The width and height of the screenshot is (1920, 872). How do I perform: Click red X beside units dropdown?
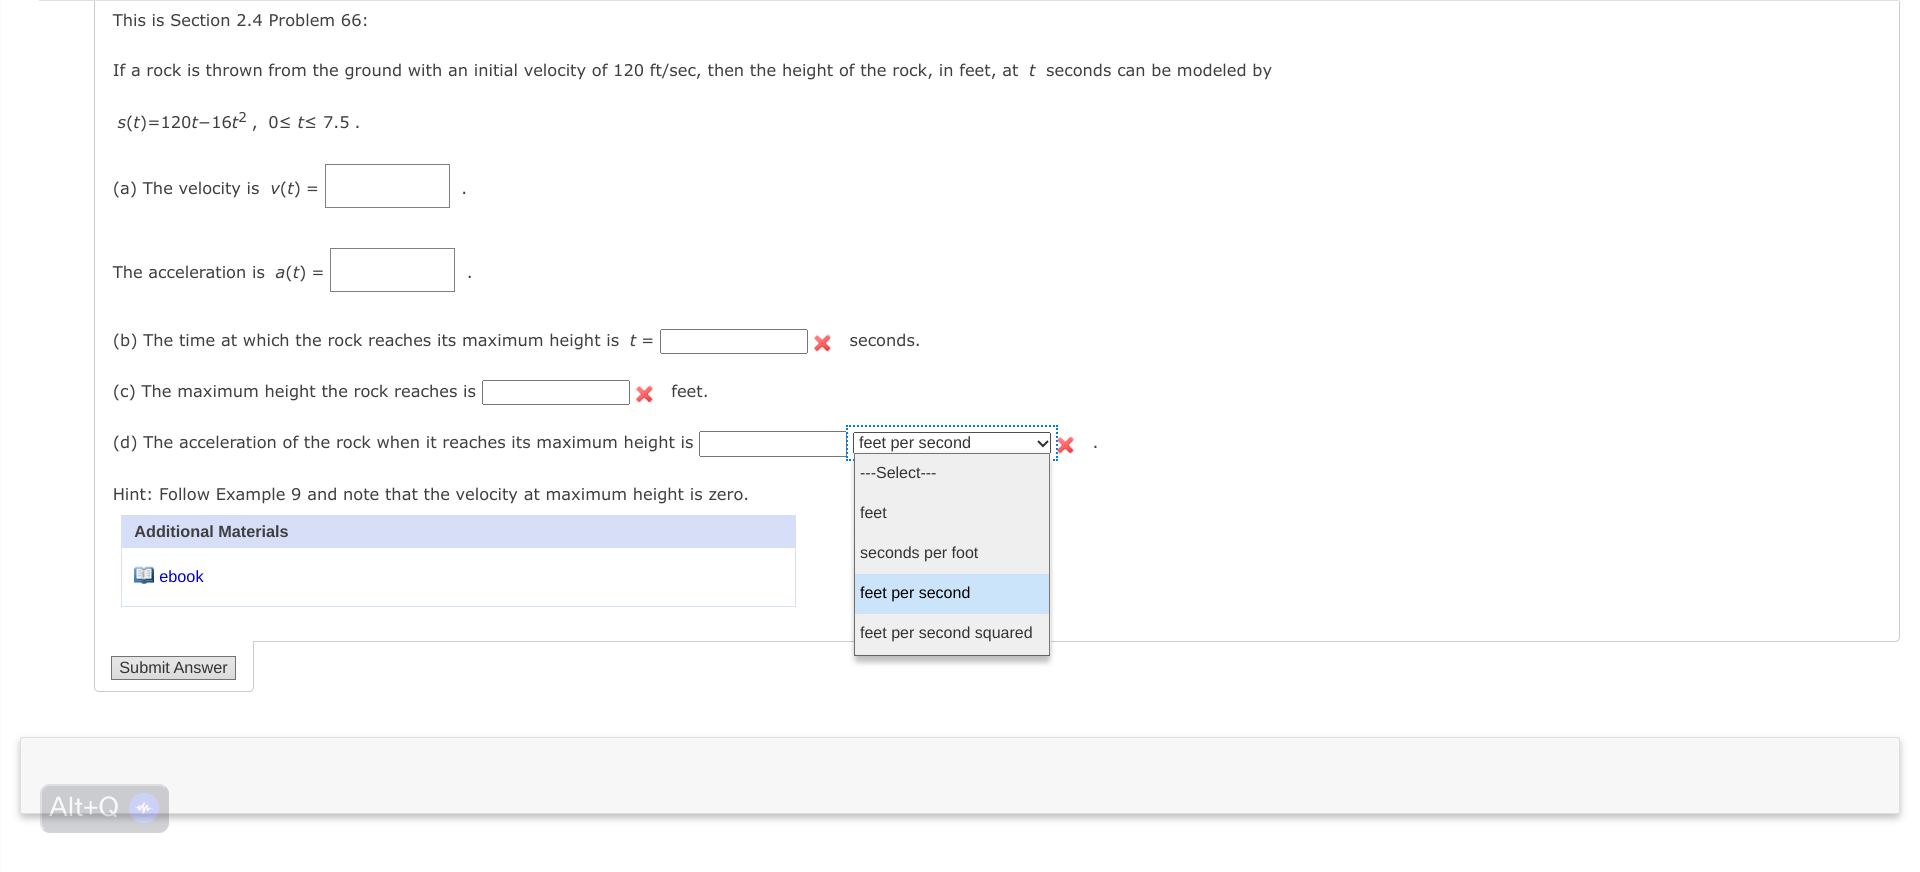click(x=1066, y=445)
